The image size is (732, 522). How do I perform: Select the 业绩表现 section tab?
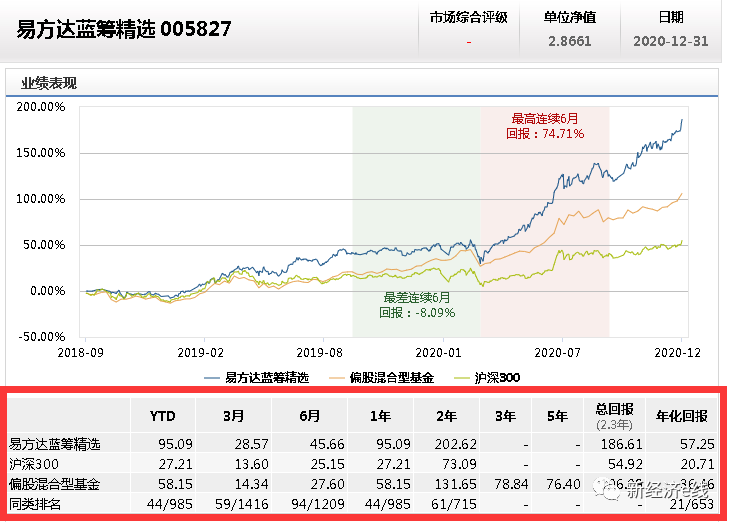[49, 83]
